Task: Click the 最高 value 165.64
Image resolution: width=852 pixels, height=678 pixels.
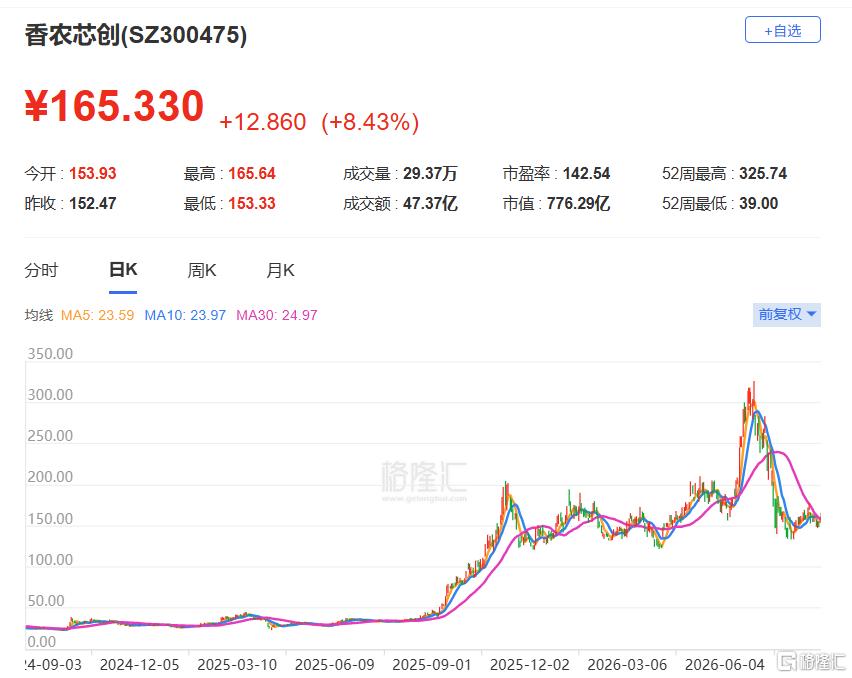Action: click(252, 173)
